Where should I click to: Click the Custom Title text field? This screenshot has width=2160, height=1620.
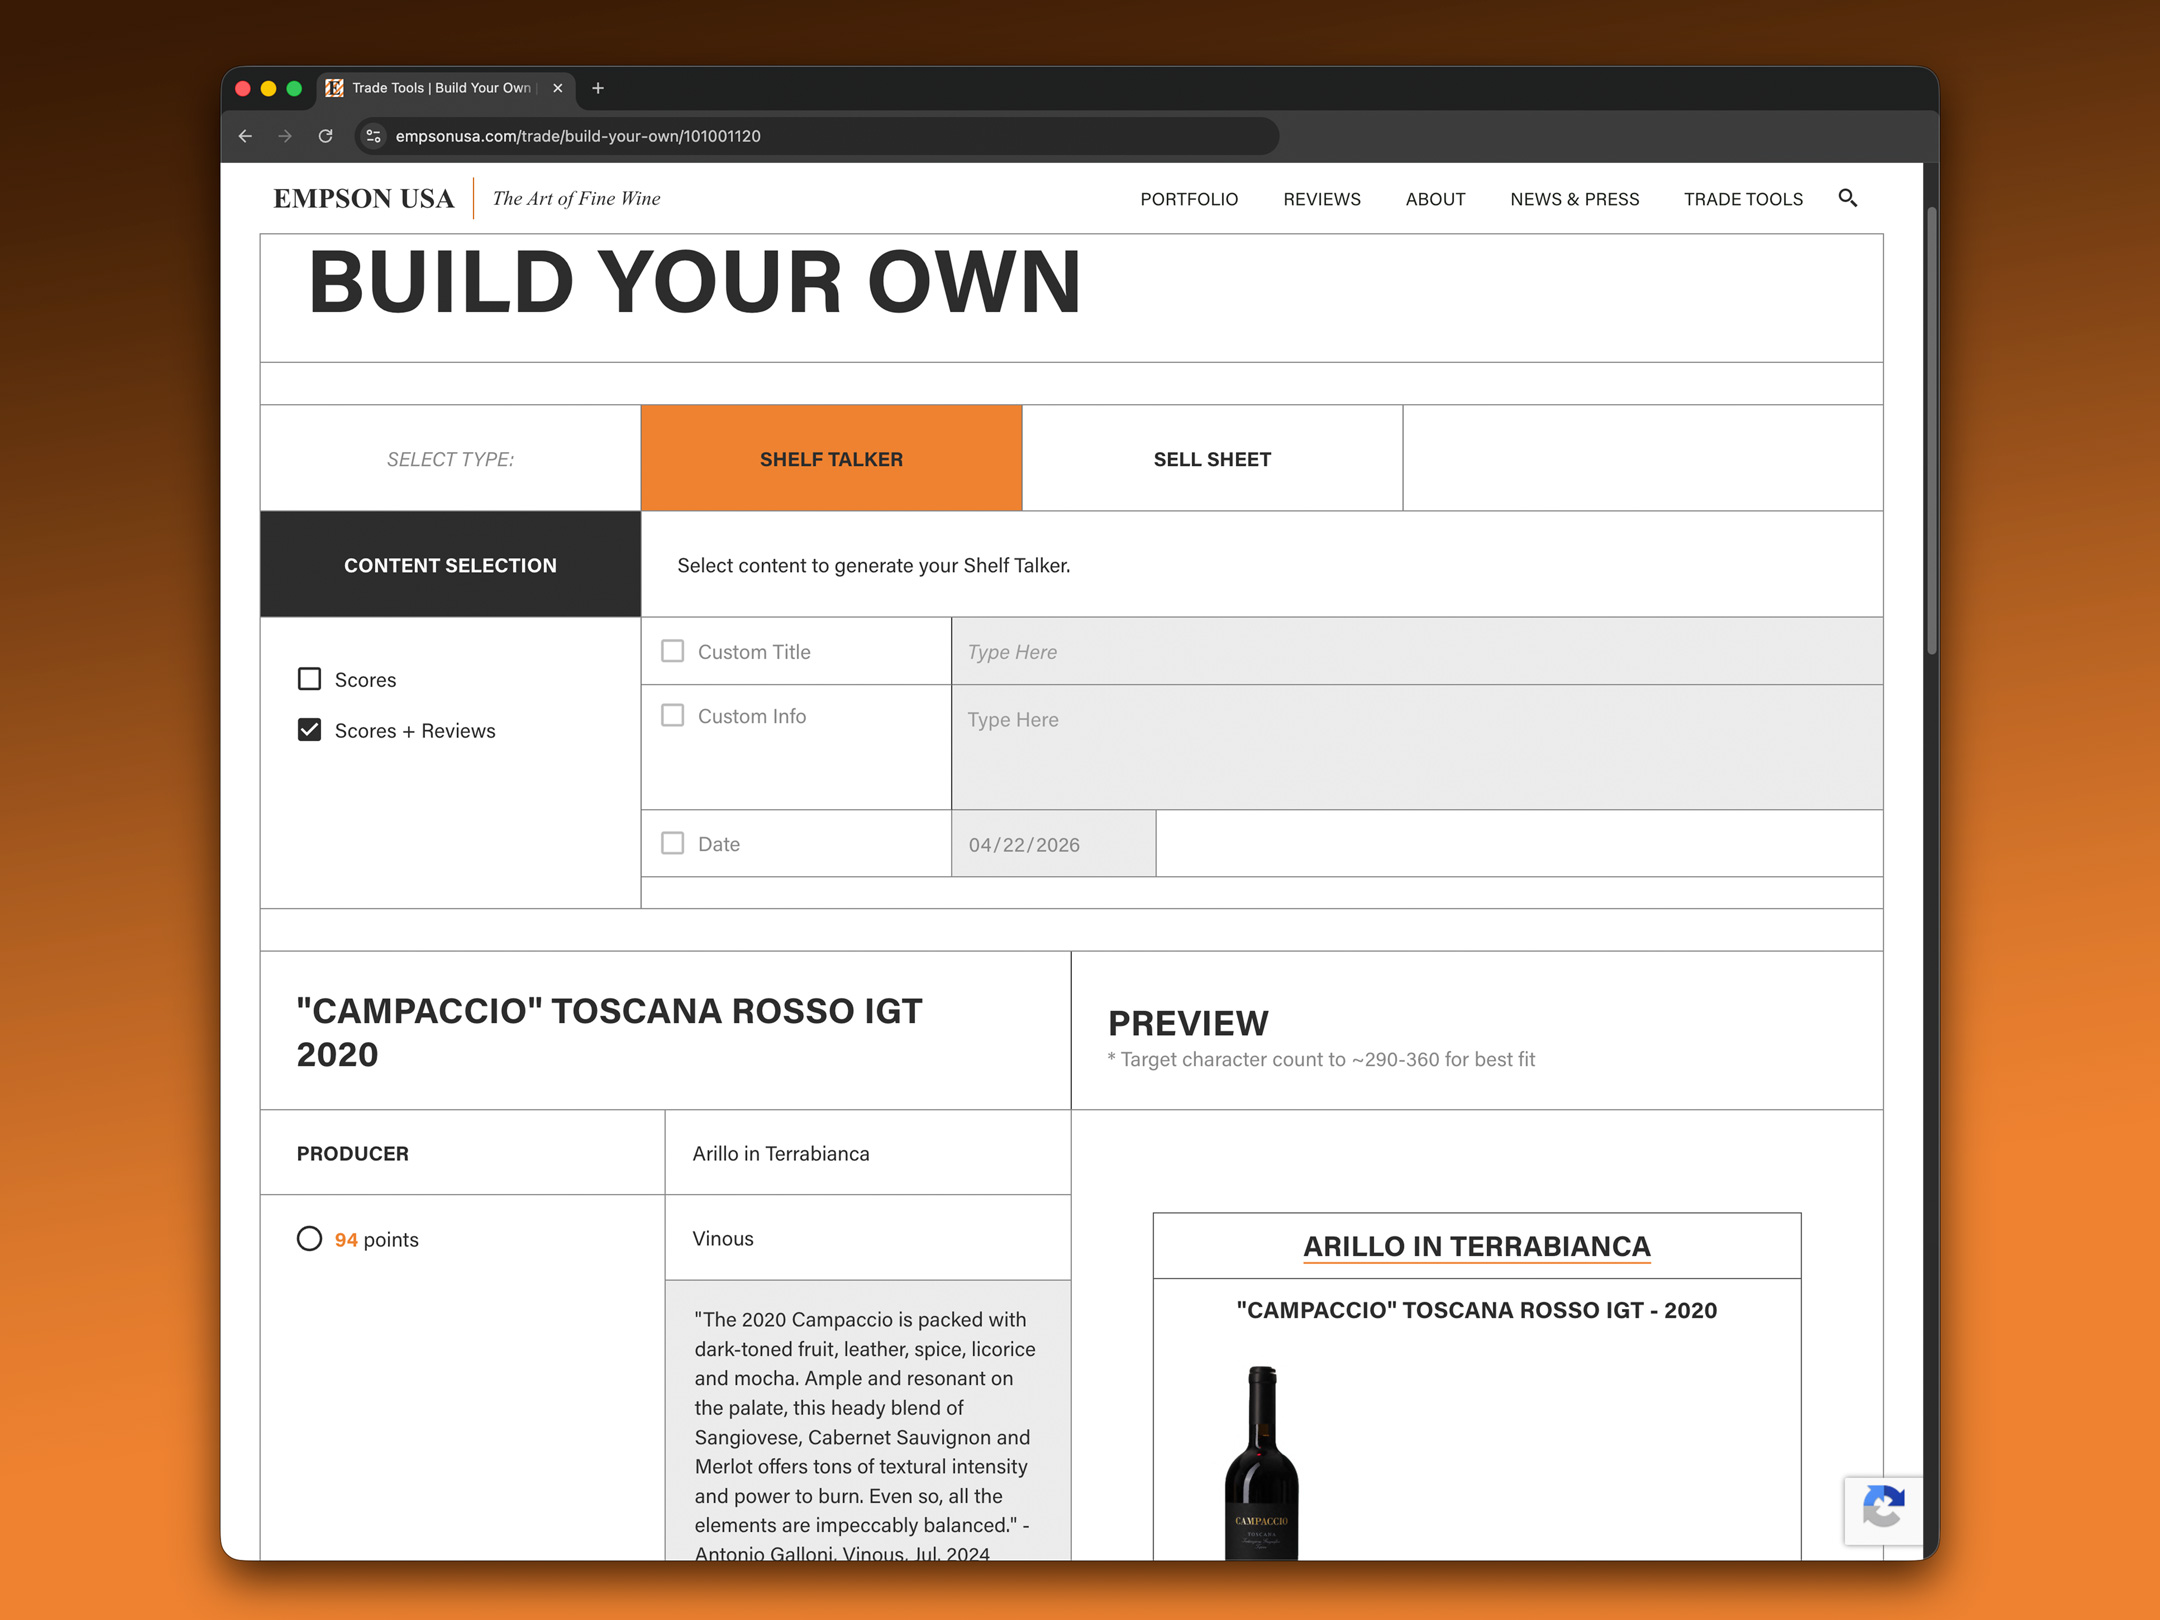tap(1417, 651)
